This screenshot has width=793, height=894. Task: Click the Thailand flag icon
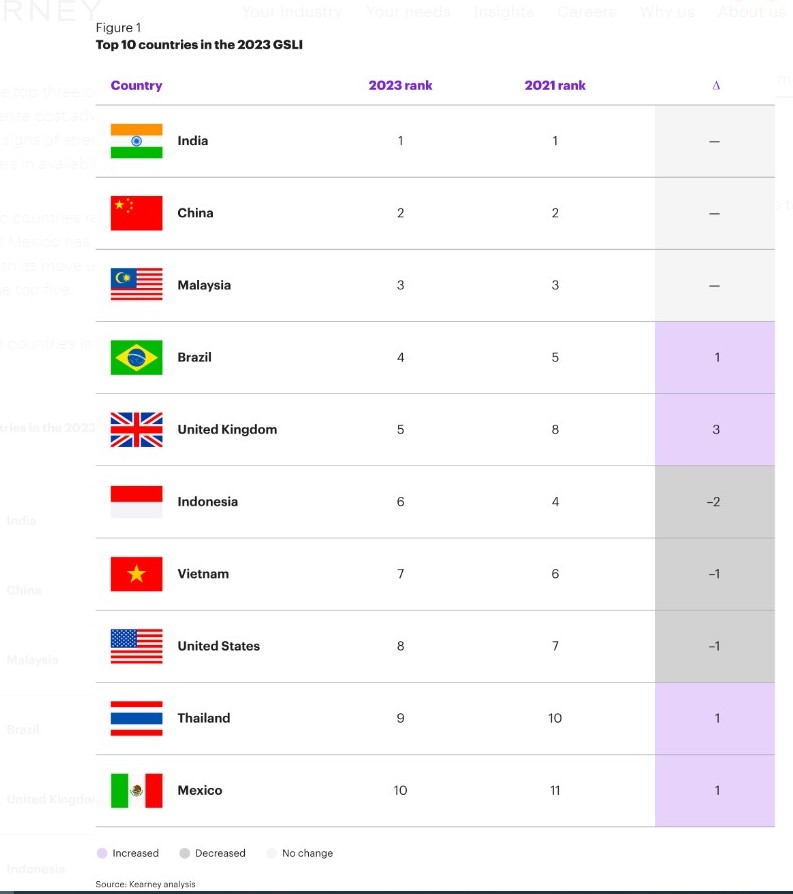[x=136, y=718]
